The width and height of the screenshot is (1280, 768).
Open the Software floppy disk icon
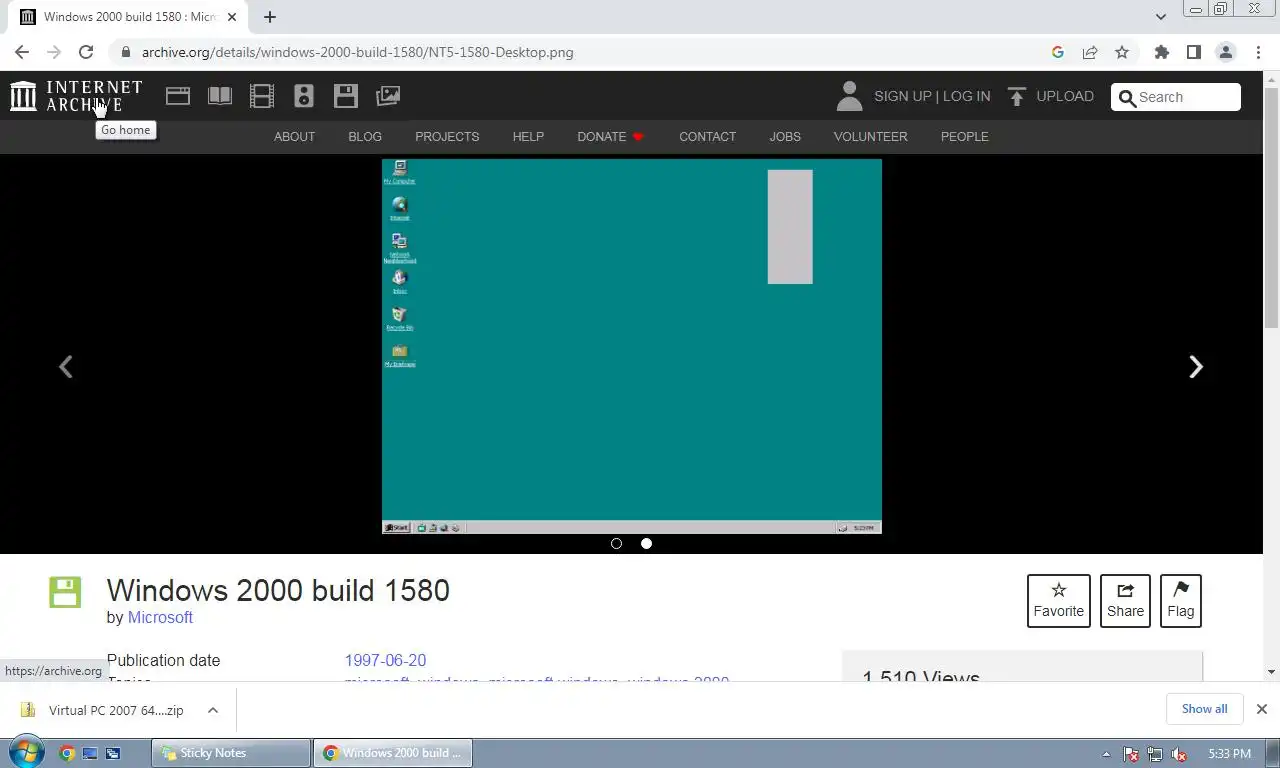coord(346,96)
